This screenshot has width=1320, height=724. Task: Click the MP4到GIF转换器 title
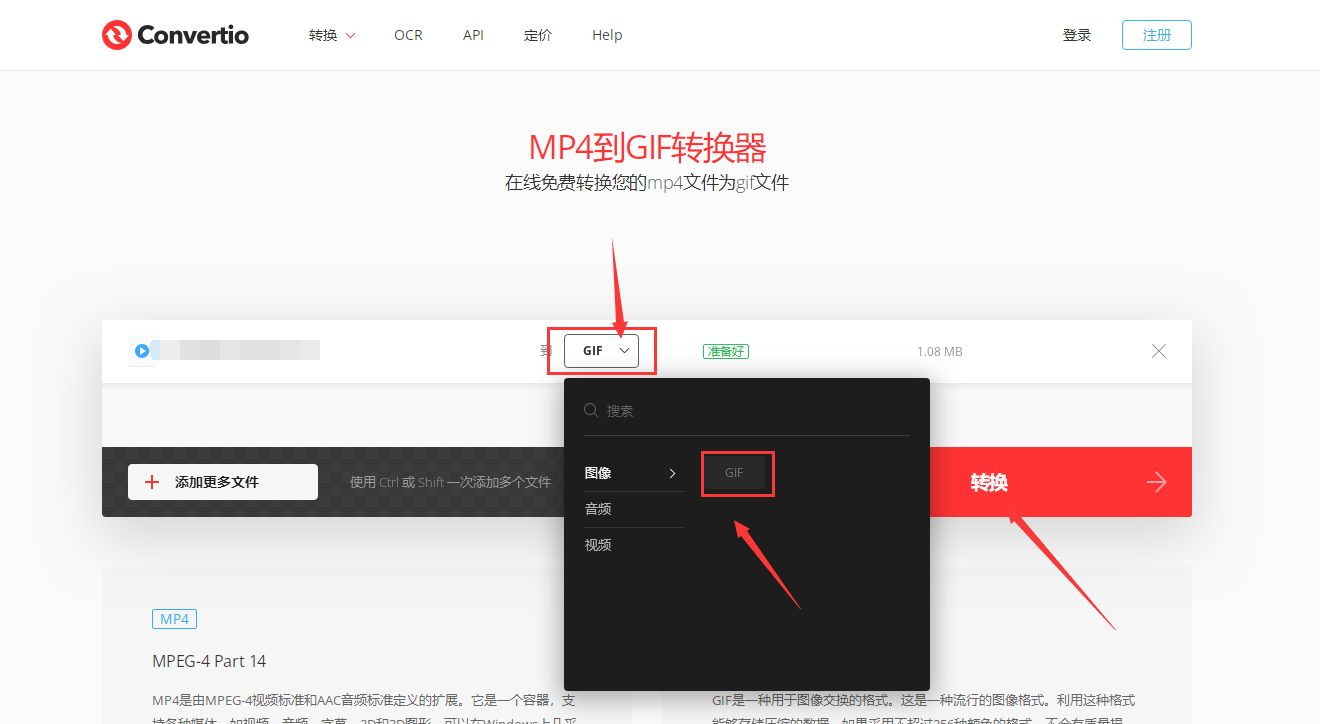[647, 148]
